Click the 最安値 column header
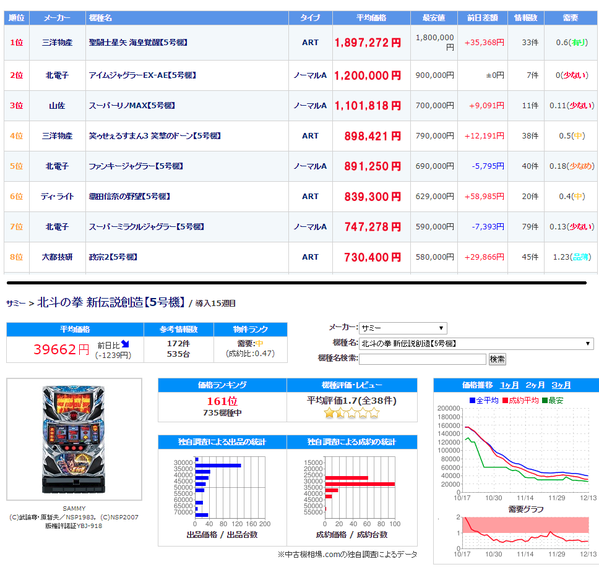The image size is (599, 575). point(434,18)
